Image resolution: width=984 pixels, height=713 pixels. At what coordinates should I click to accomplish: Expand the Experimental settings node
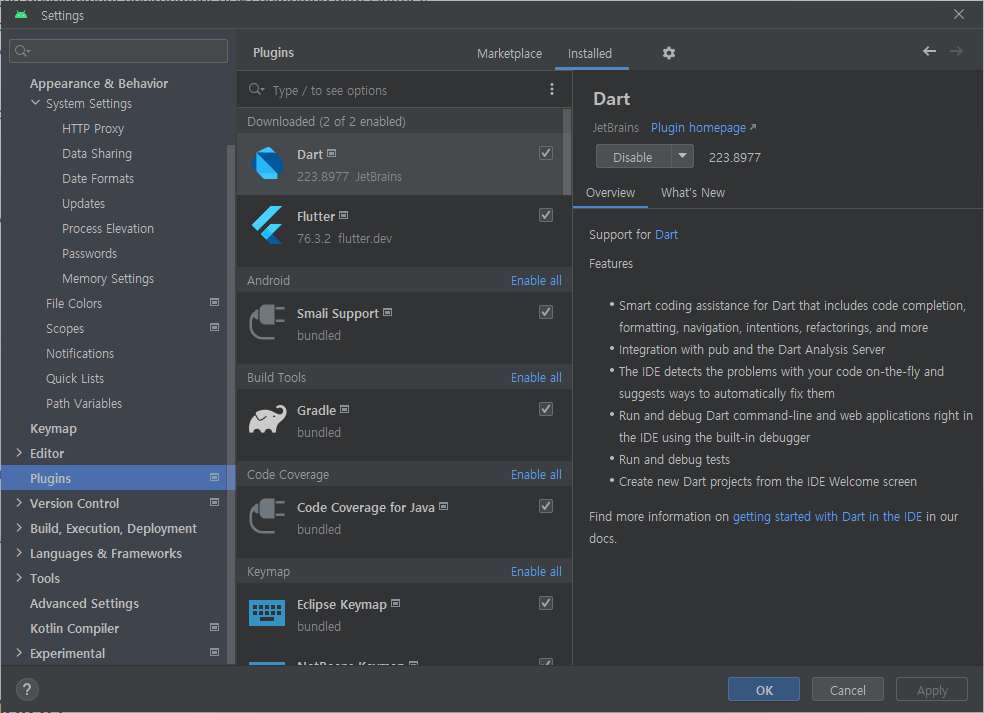tap(19, 653)
